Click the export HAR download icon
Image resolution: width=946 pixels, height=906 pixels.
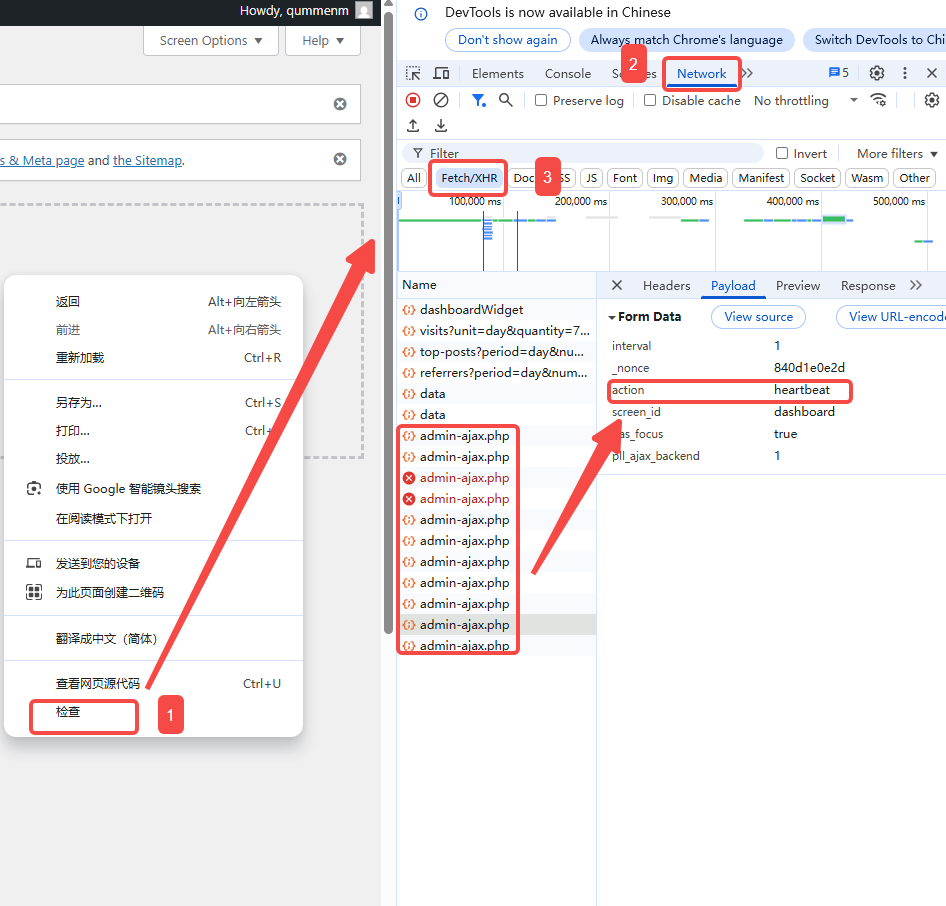click(x=441, y=126)
